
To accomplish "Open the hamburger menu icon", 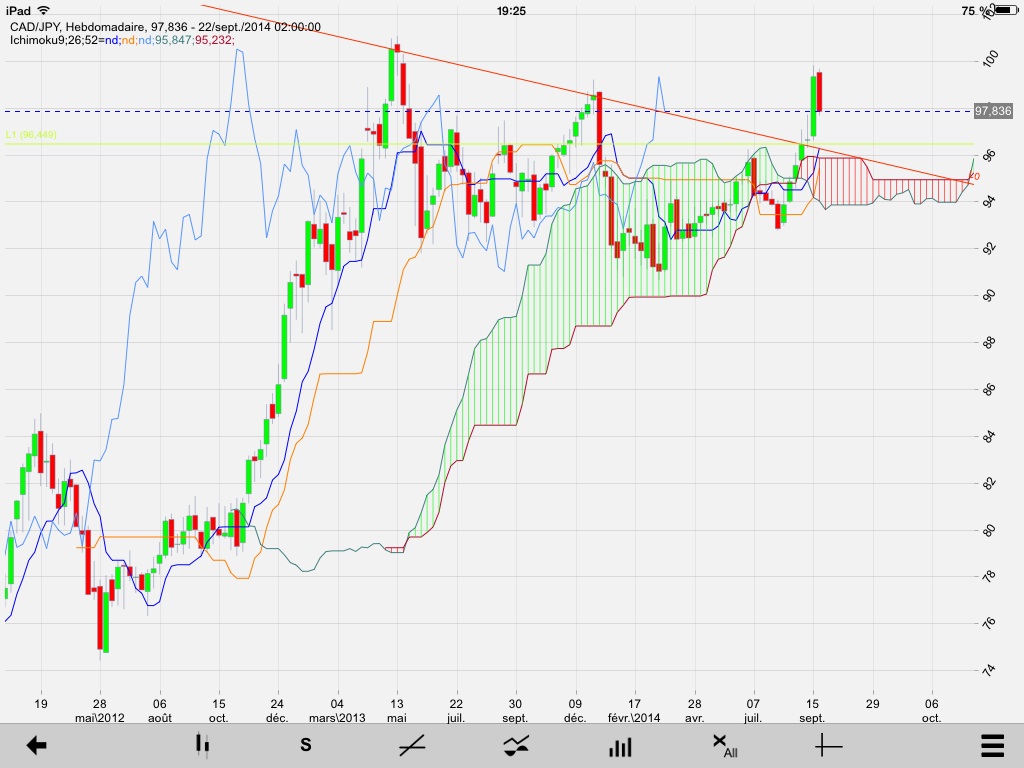I will click(993, 745).
